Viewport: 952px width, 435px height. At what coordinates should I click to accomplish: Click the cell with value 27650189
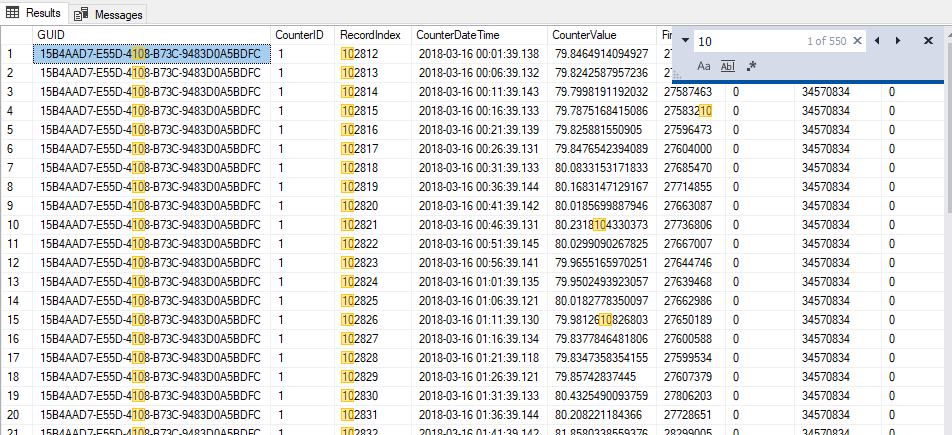pyautogui.click(x=691, y=320)
